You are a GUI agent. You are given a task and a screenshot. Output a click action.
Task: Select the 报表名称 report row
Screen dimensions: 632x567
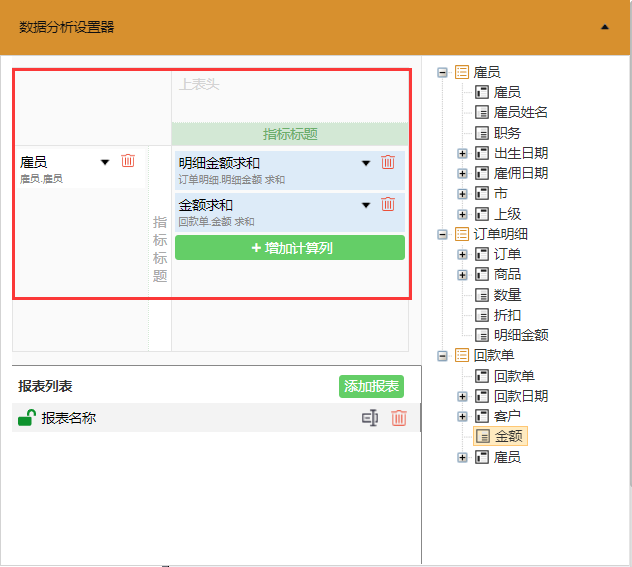coord(216,417)
